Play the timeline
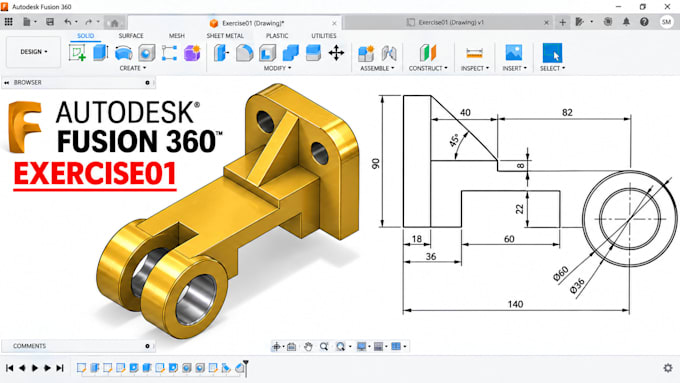Screen dimensions: 680x383 click(35, 368)
